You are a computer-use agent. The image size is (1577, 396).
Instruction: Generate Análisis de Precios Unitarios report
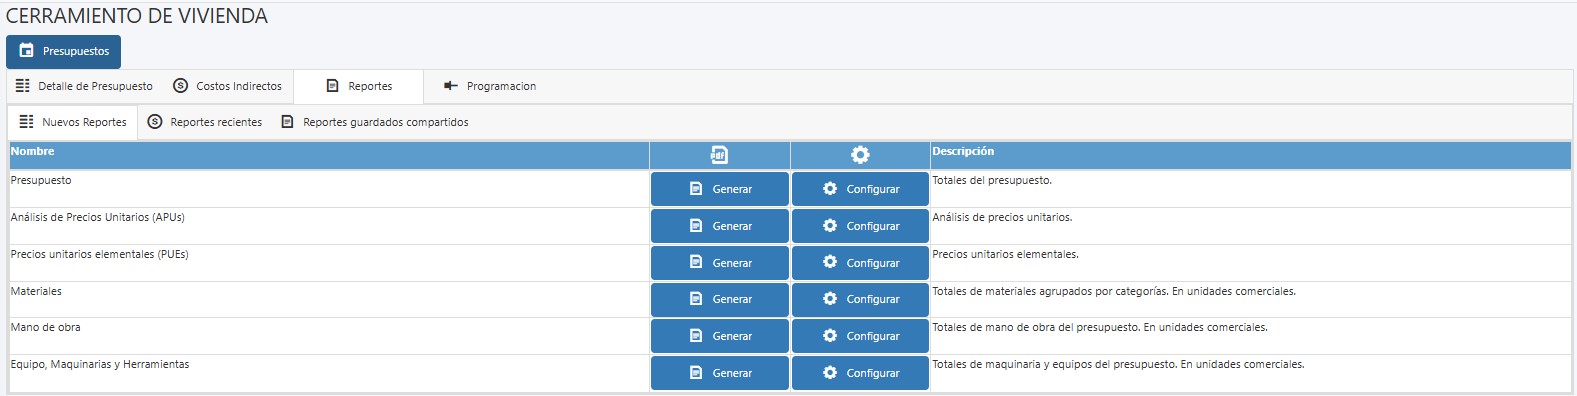click(720, 226)
